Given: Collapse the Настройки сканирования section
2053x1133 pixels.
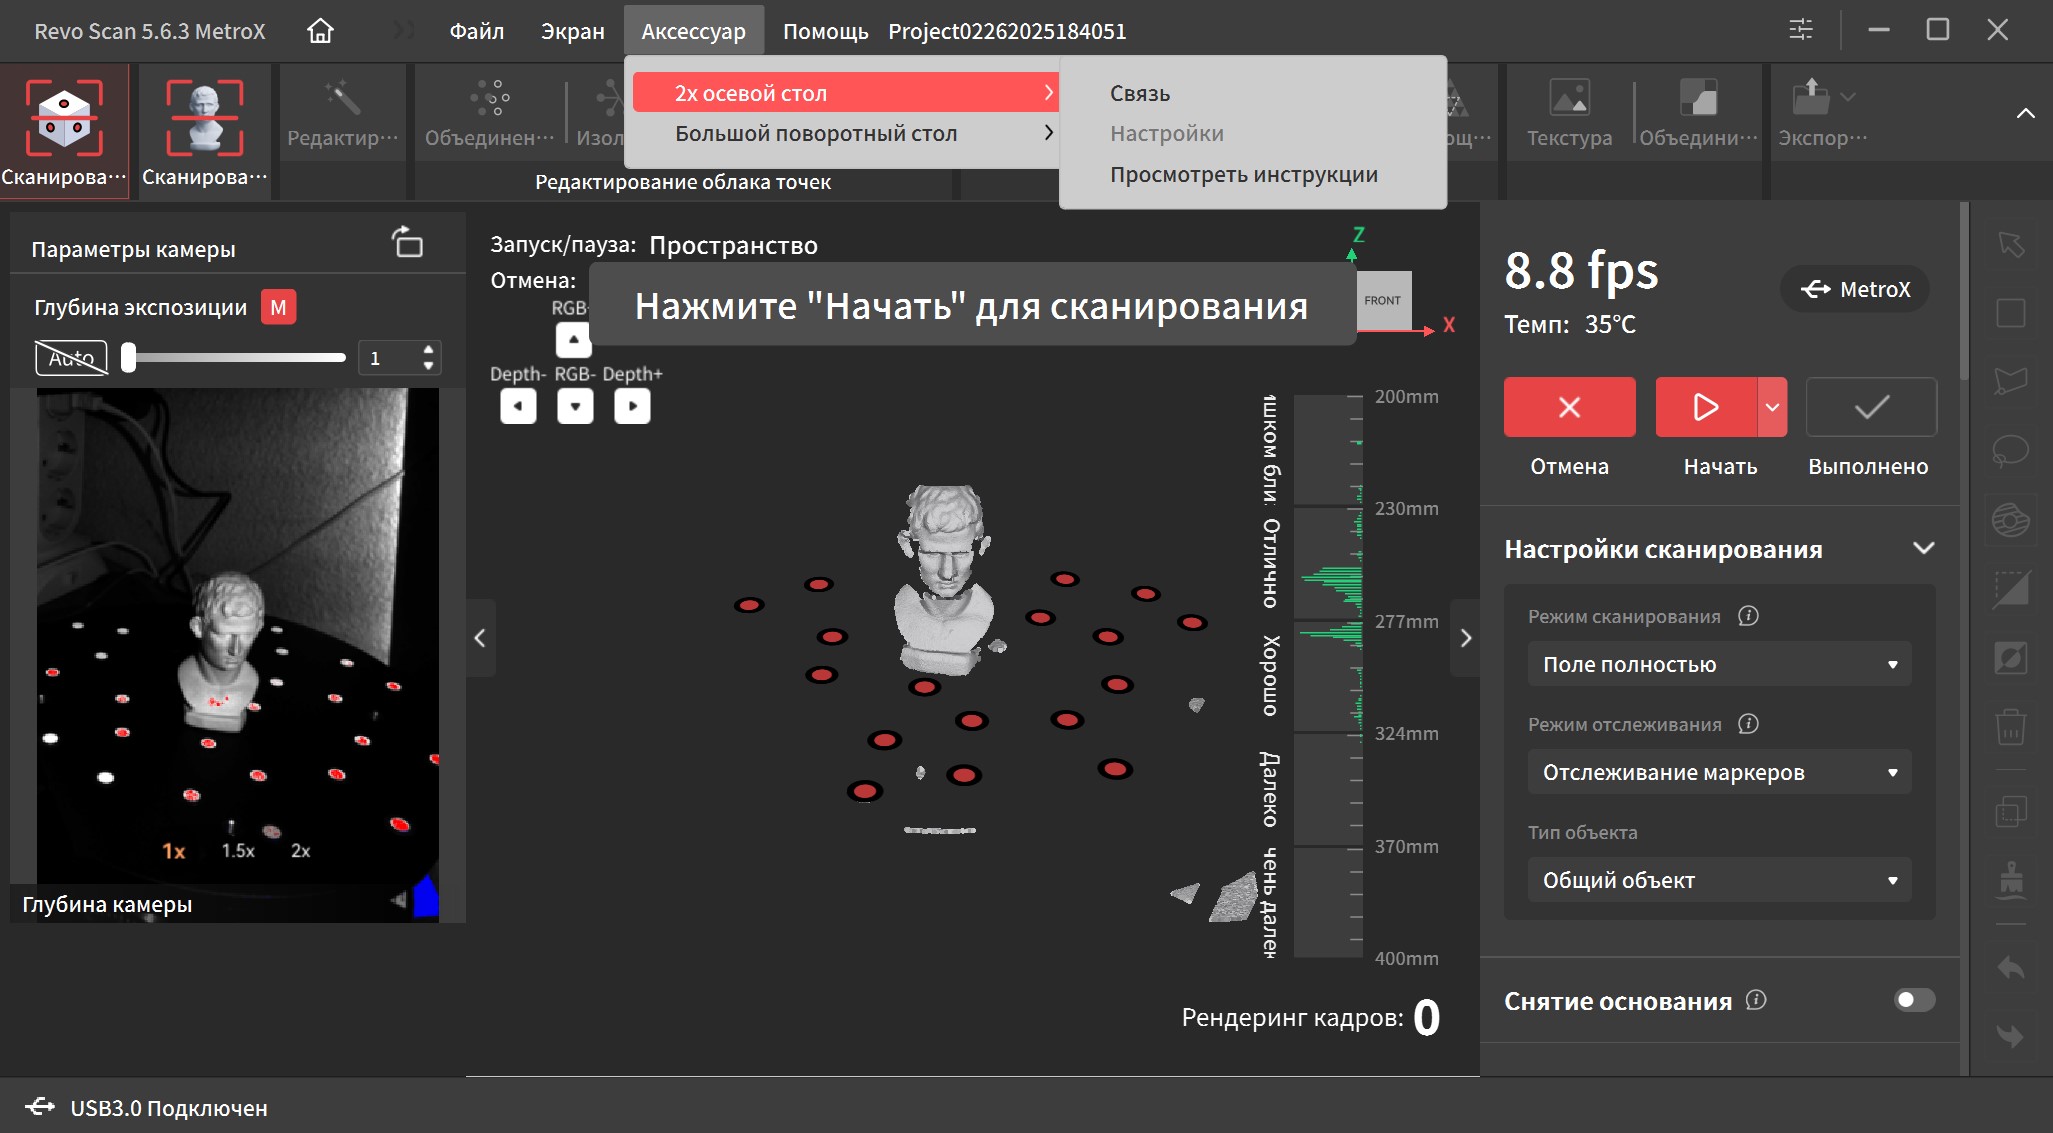Looking at the screenshot, I should click(1923, 548).
